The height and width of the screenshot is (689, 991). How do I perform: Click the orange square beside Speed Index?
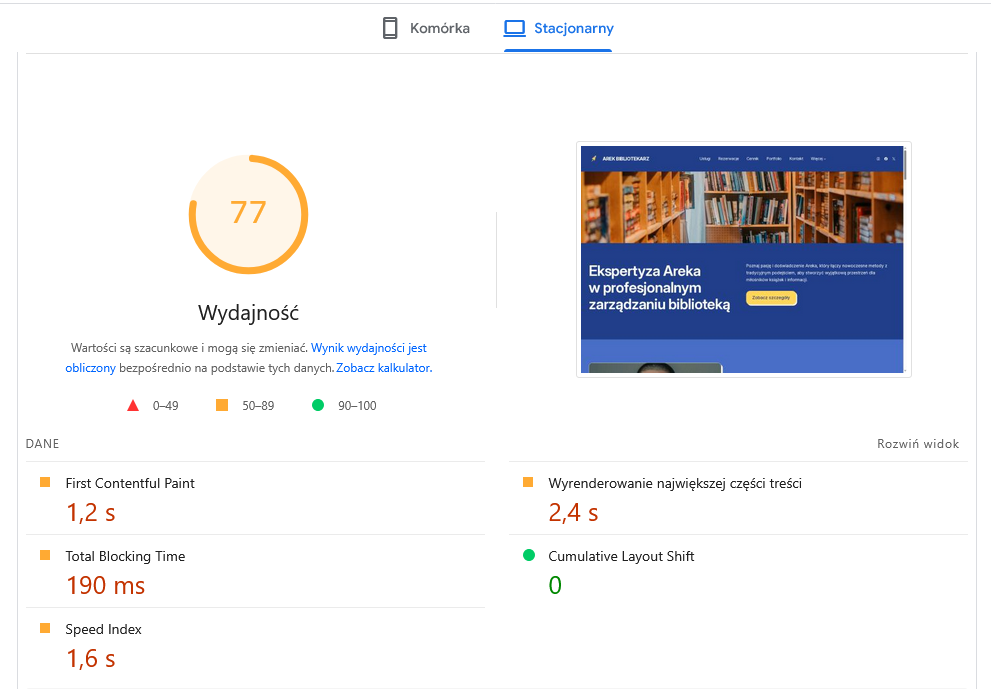pos(44,627)
